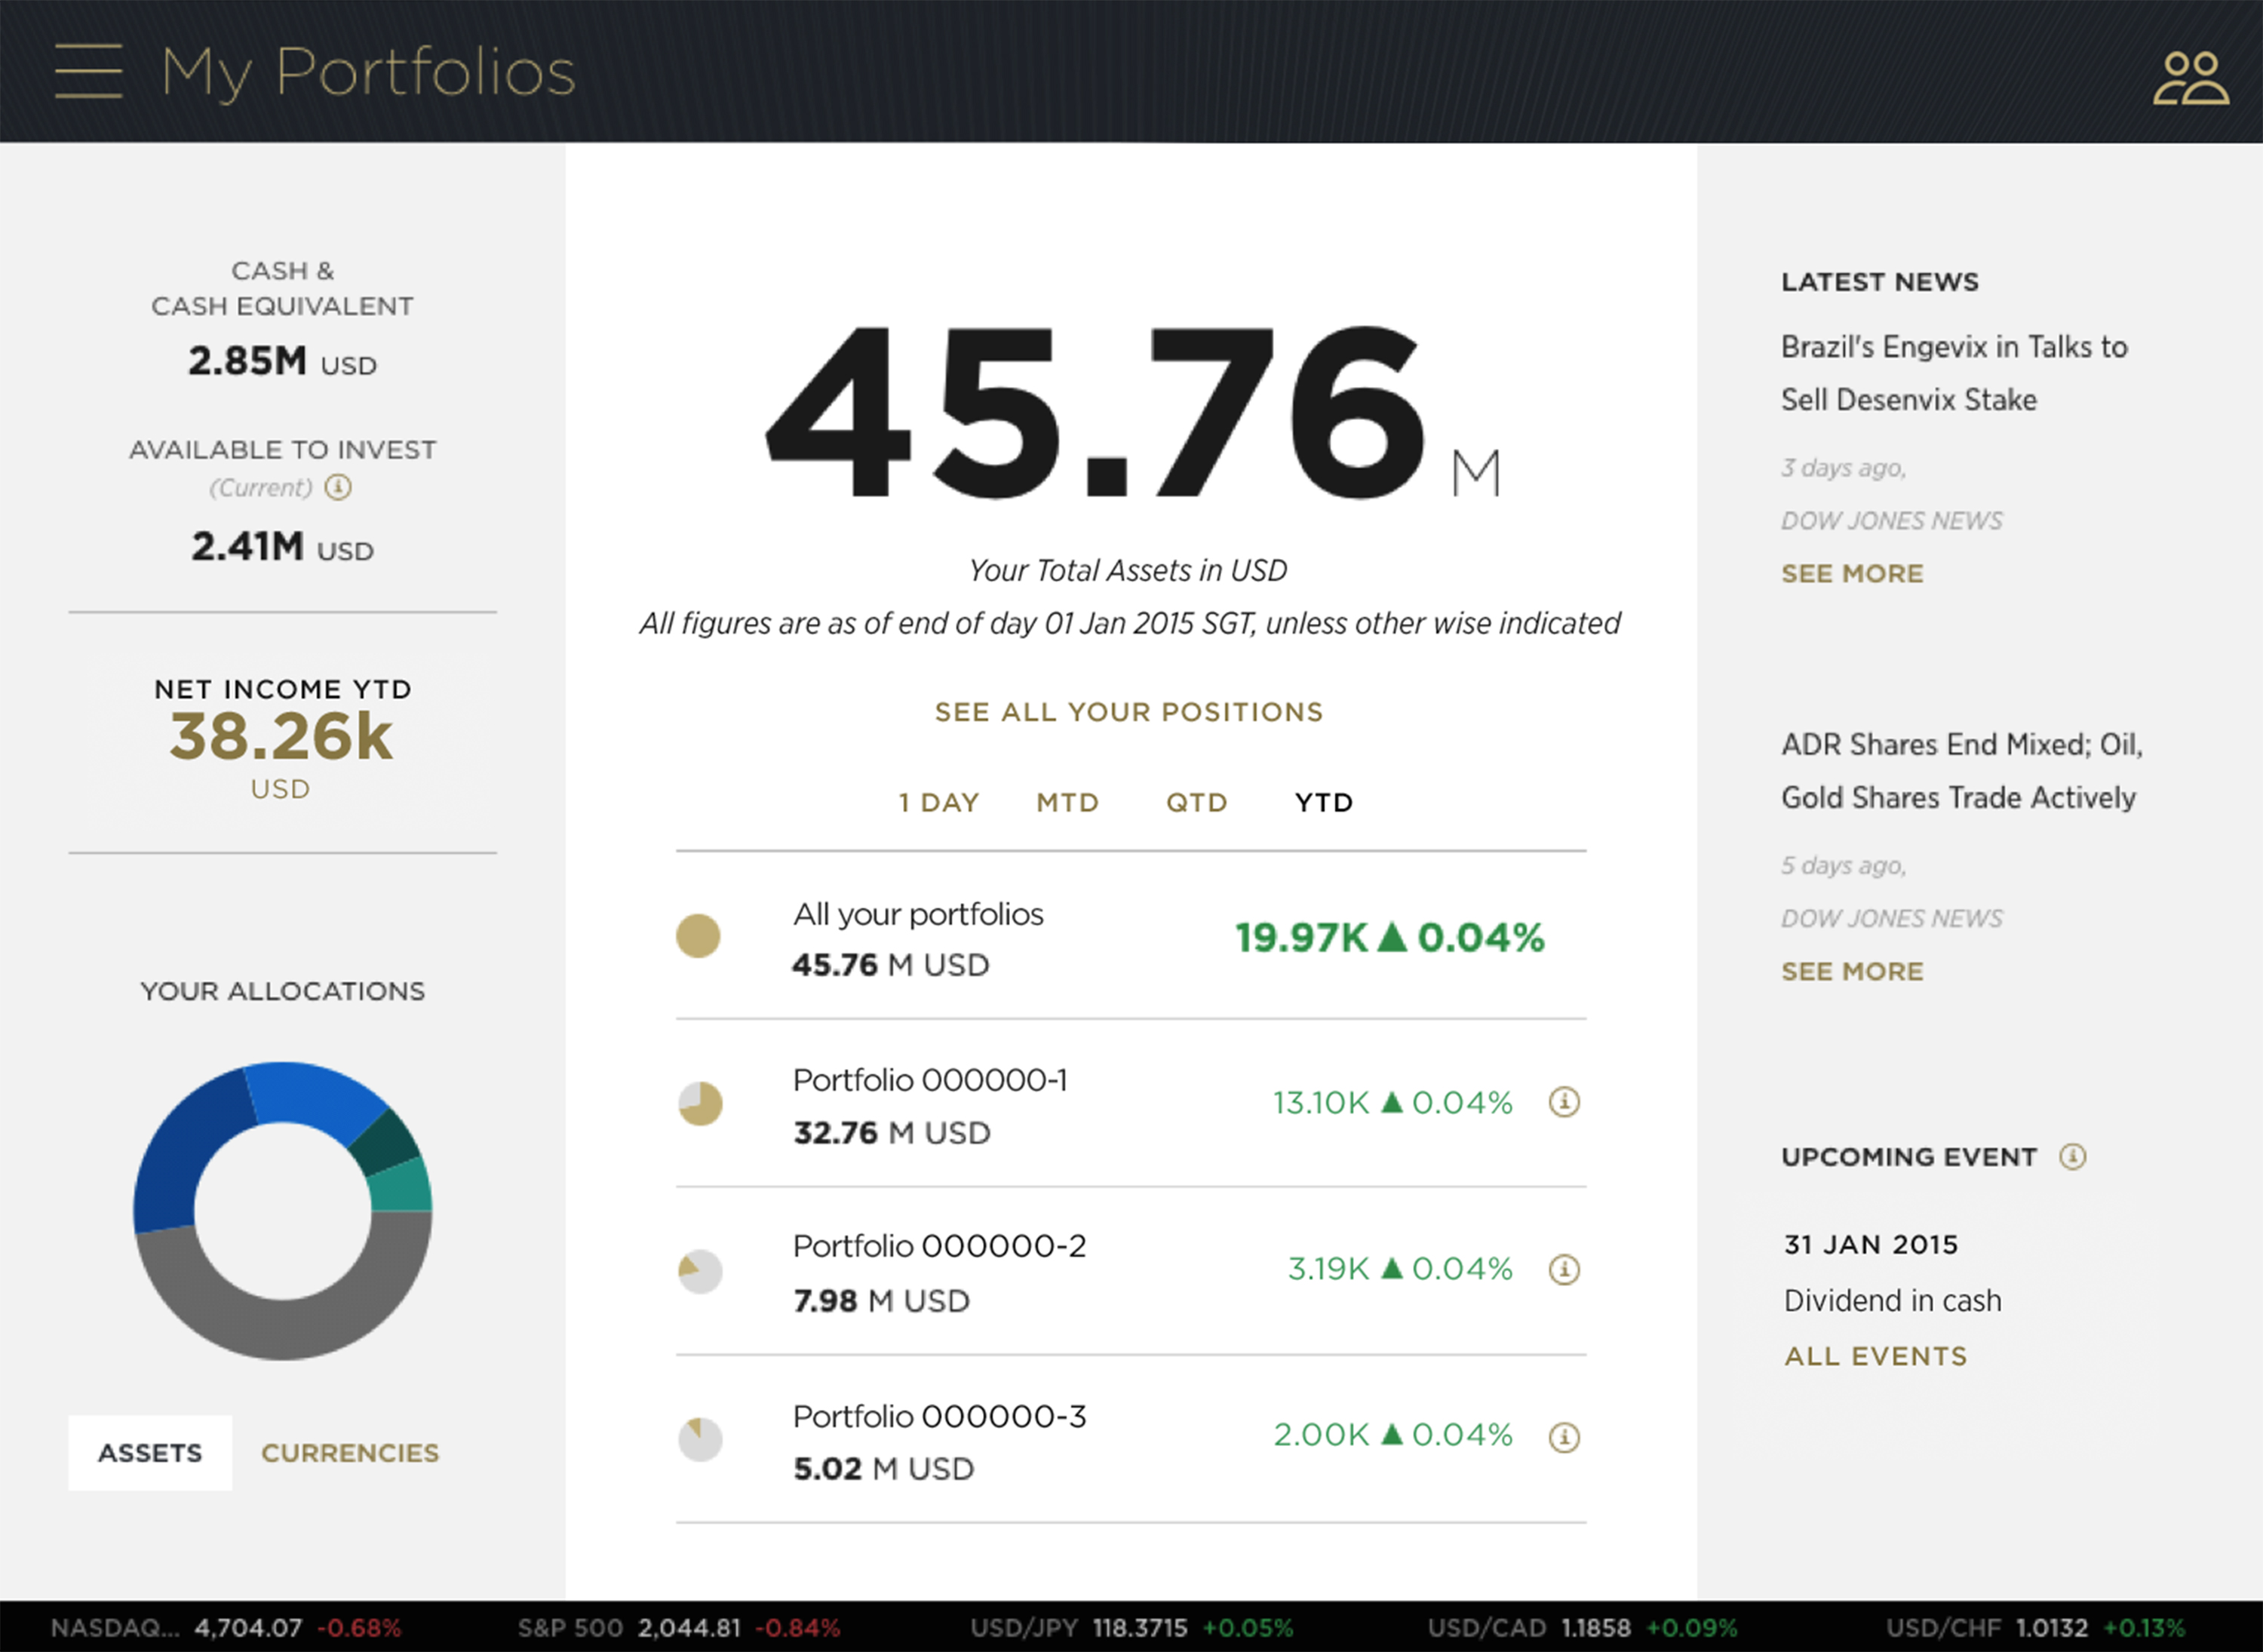Screen dimensions: 2263x1652
Task: Open Portfolio 000000-3 row
Action: pos(1131,1440)
